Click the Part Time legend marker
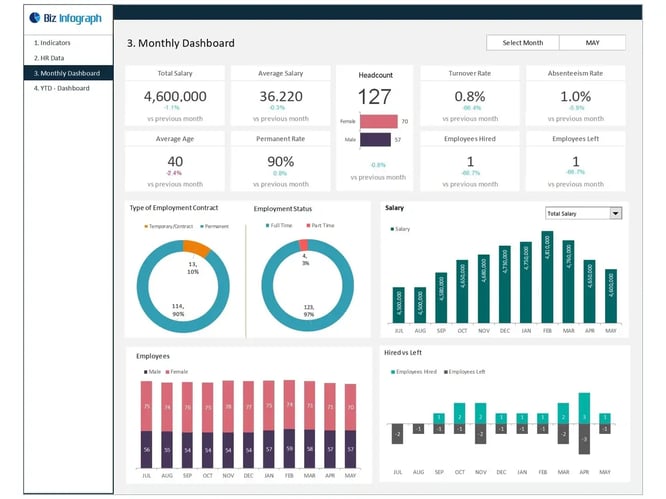This screenshot has height=499, width=666. pos(308,226)
